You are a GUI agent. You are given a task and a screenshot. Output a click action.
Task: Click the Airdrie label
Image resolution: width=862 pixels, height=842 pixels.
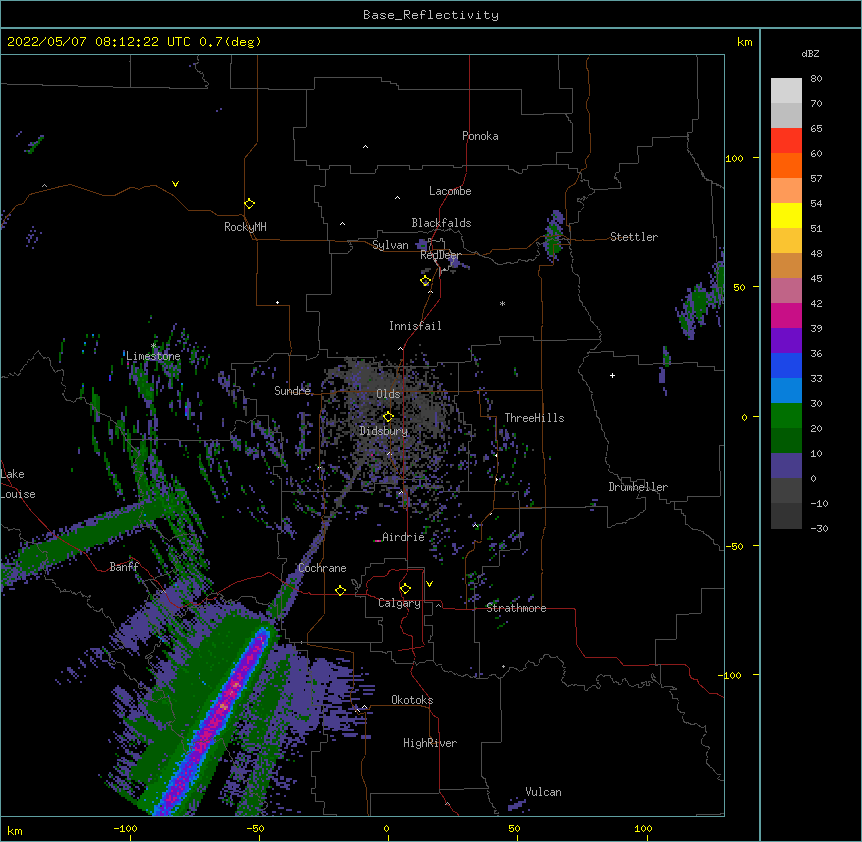[x=403, y=537]
